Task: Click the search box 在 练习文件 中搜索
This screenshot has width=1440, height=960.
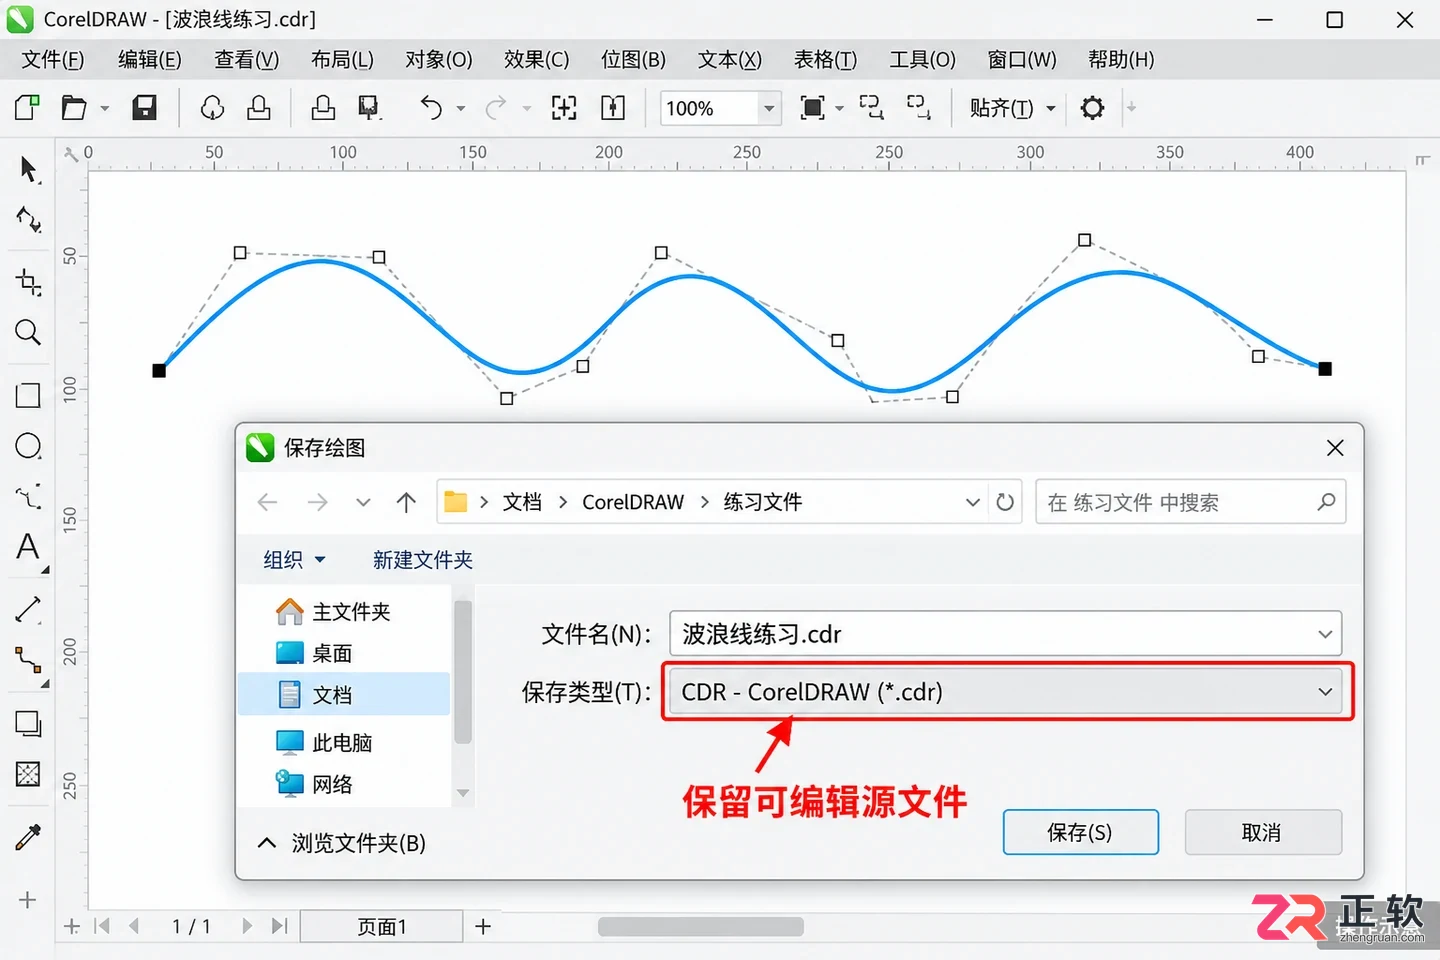Action: 1191,502
